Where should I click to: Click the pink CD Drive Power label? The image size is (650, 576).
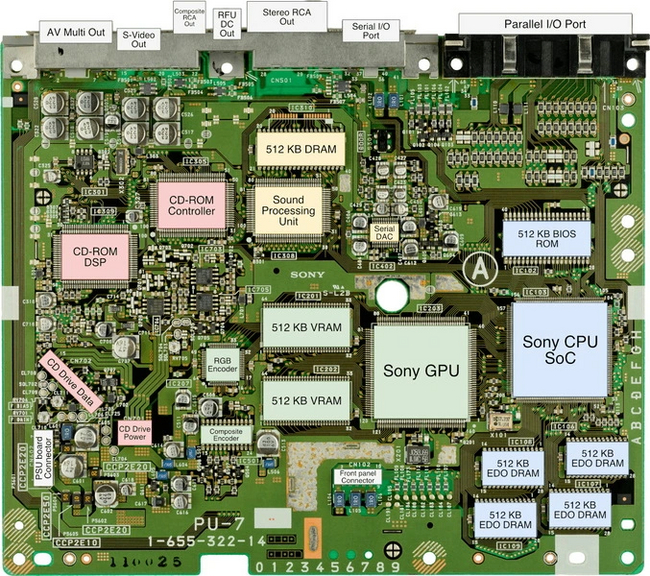[136, 431]
